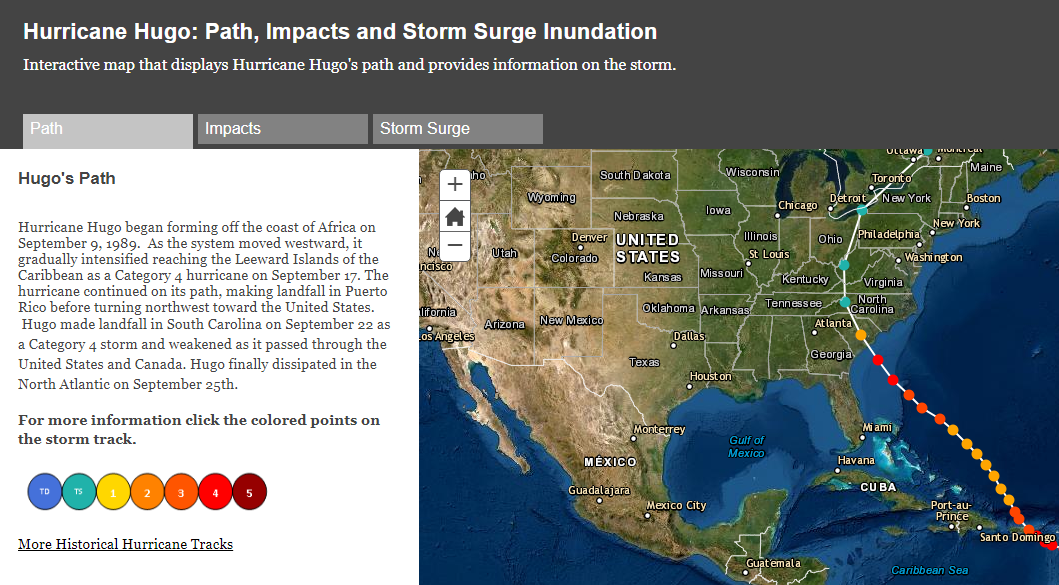Select teal storm point in Ohio

[844, 265]
